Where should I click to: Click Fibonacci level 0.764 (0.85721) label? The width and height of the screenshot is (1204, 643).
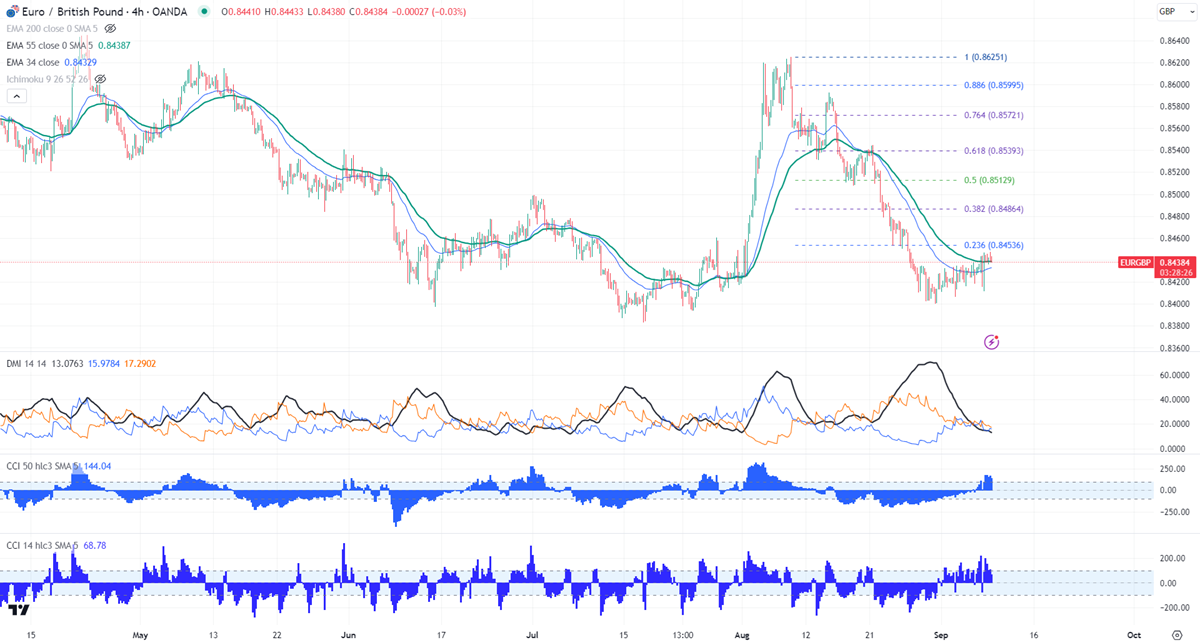click(x=993, y=115)
